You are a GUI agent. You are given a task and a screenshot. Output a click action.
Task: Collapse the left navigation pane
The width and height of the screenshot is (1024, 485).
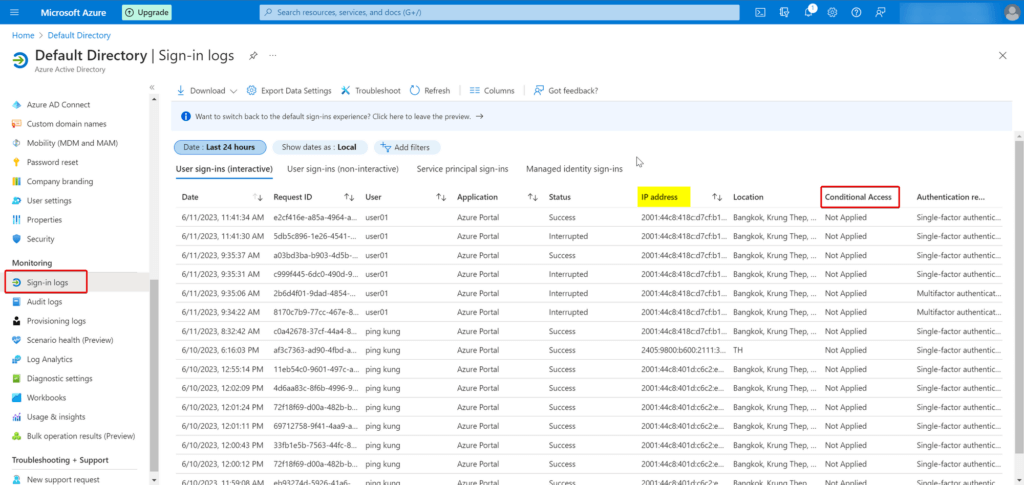click(x=152, y=87)
